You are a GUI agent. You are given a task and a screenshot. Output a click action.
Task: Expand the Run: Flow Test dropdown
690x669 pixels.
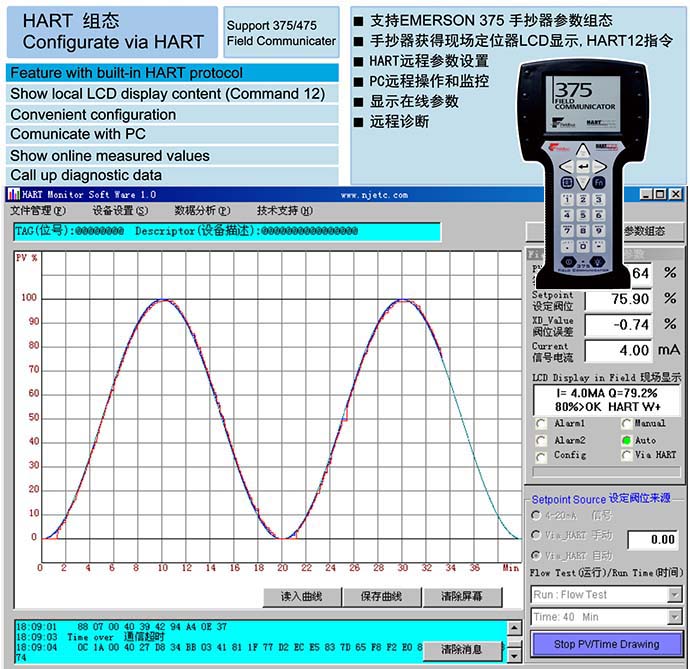[674, 595]
